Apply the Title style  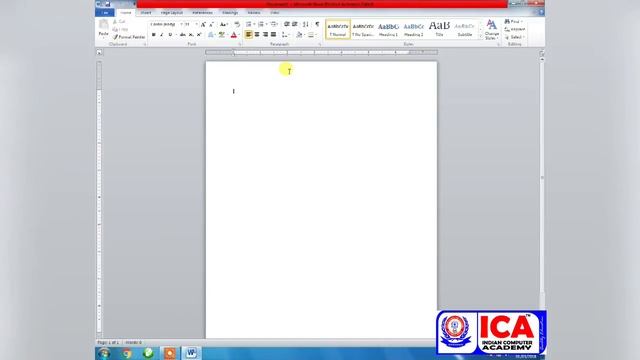(439, 29)
